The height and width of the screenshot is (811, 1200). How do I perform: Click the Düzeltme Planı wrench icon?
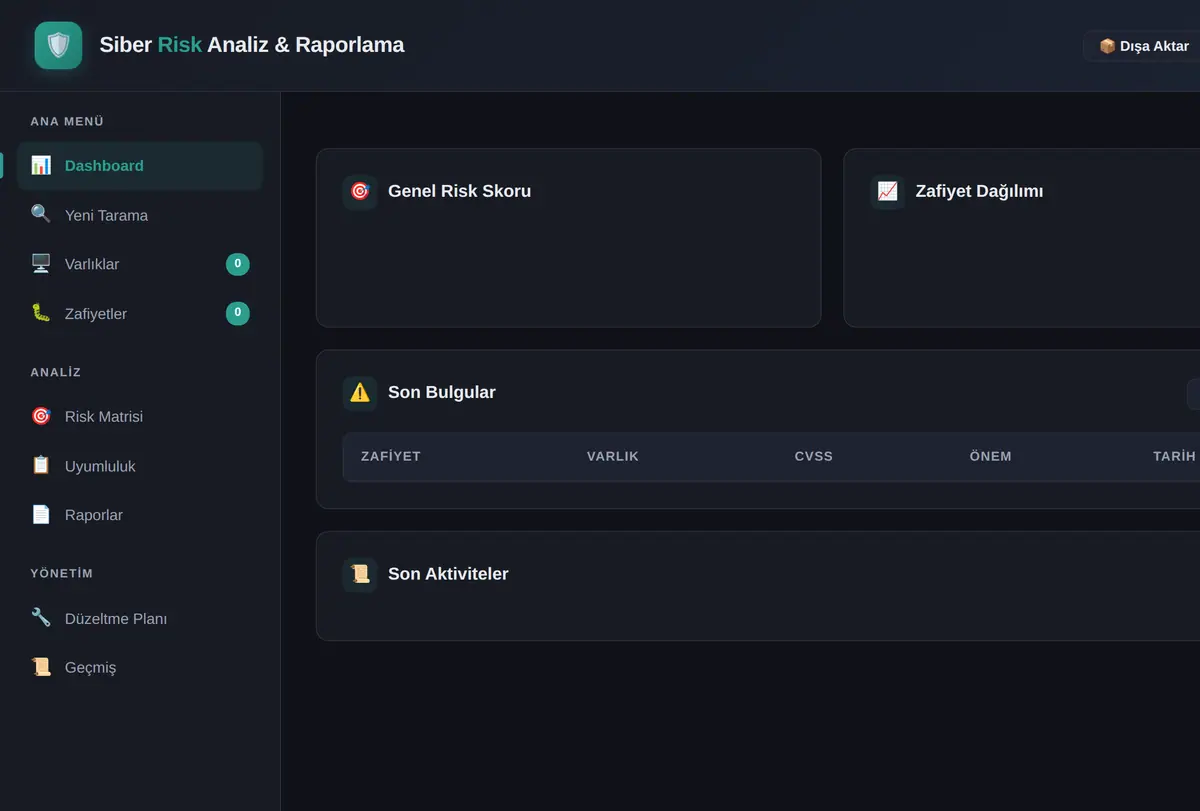pos(41,617)
